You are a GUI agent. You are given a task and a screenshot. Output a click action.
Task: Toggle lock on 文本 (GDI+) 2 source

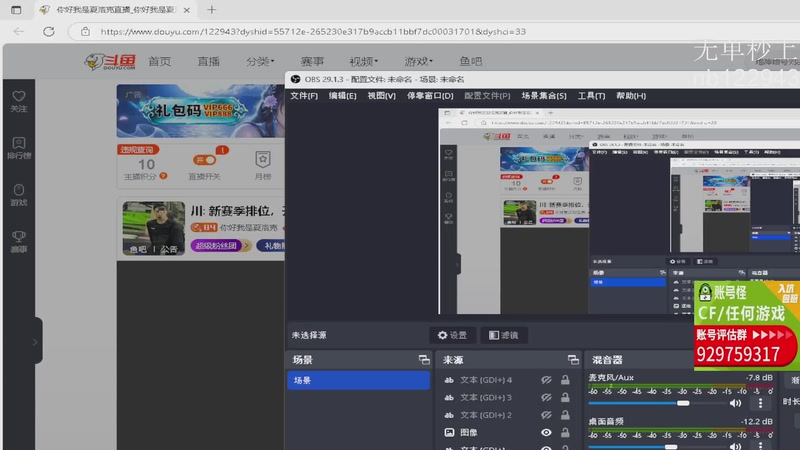point(565,415)
